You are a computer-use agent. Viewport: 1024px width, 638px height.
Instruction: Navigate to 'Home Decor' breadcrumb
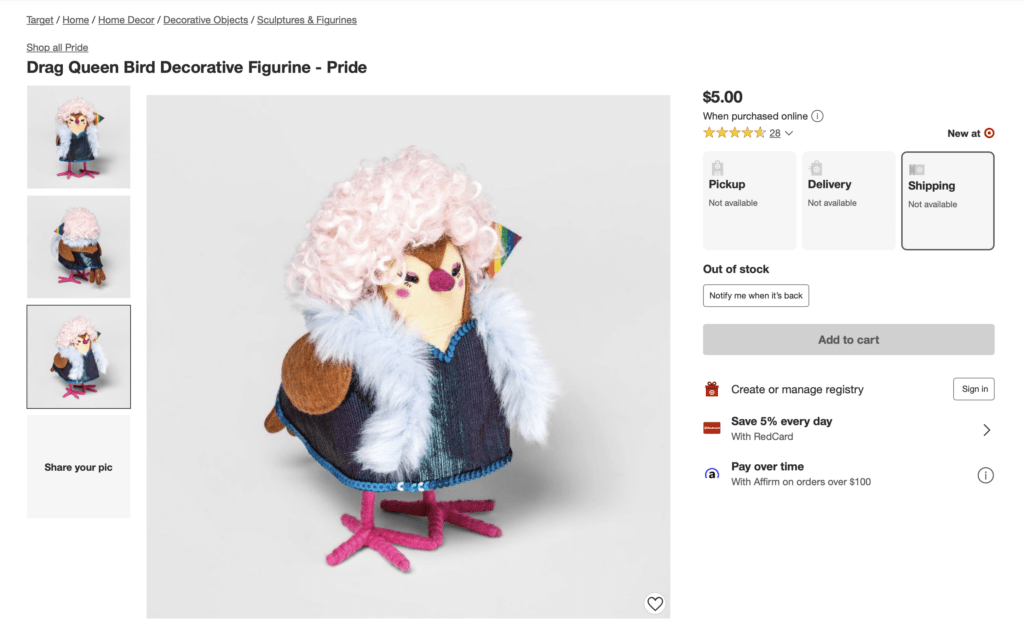(x=126, y=19)
